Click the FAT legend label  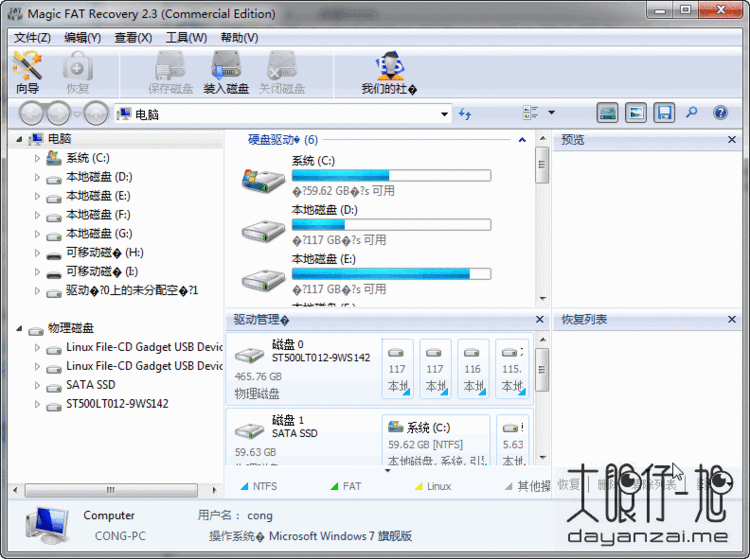352,486
